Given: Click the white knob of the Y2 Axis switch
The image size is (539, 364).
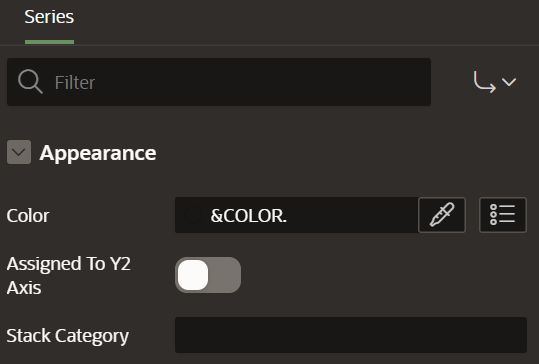Looking at the screenshot, I should (193, 275).
